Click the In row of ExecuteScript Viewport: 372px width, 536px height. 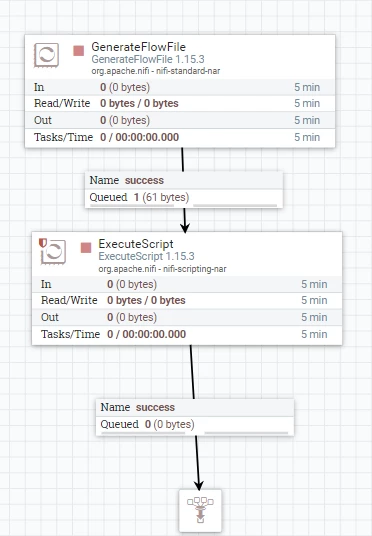coord(187,284)
